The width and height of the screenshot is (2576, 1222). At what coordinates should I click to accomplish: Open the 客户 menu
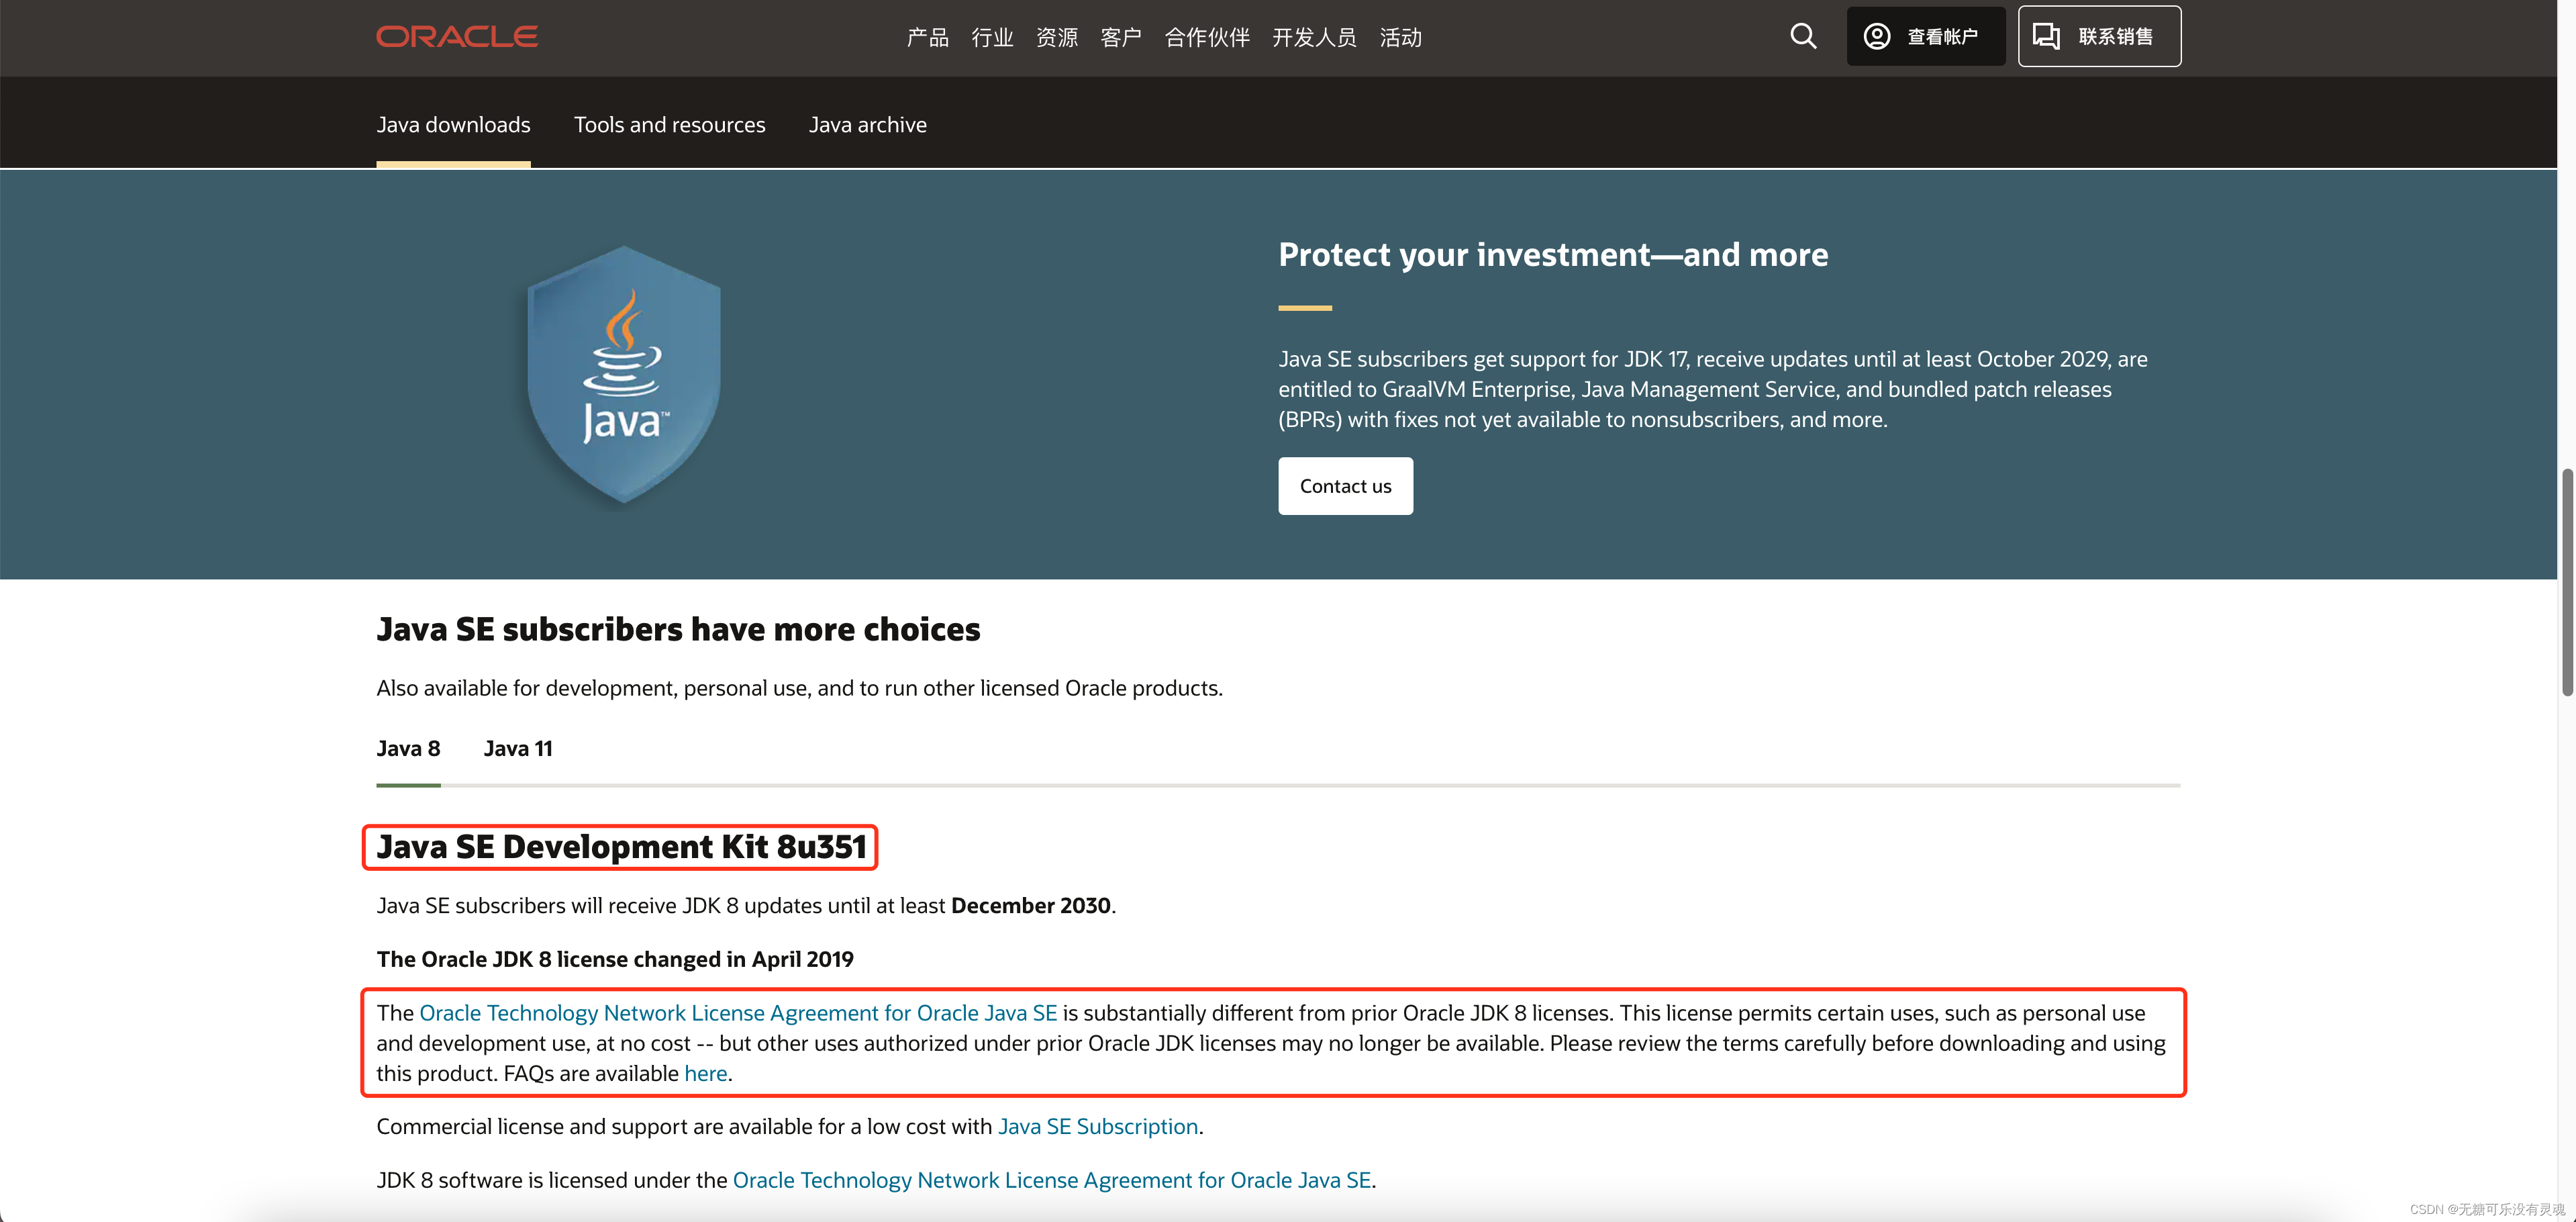1120,37
